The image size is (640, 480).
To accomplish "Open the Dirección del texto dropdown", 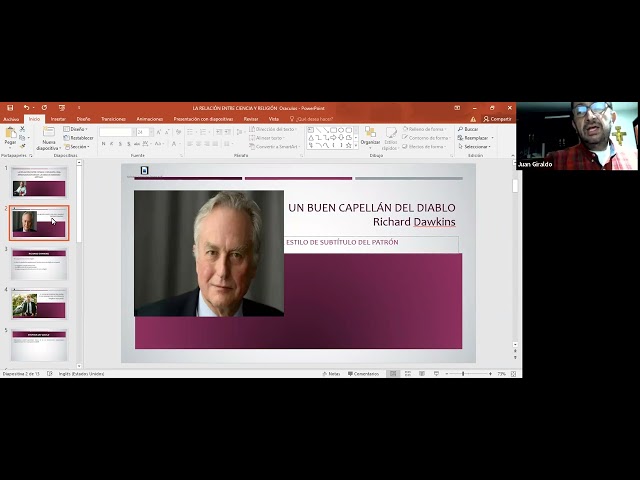I will 273,129.
